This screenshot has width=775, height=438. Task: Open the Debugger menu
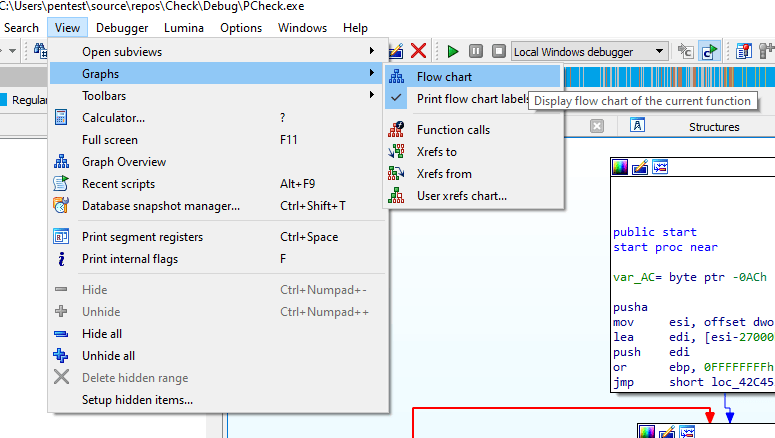(x=120, y=28)
